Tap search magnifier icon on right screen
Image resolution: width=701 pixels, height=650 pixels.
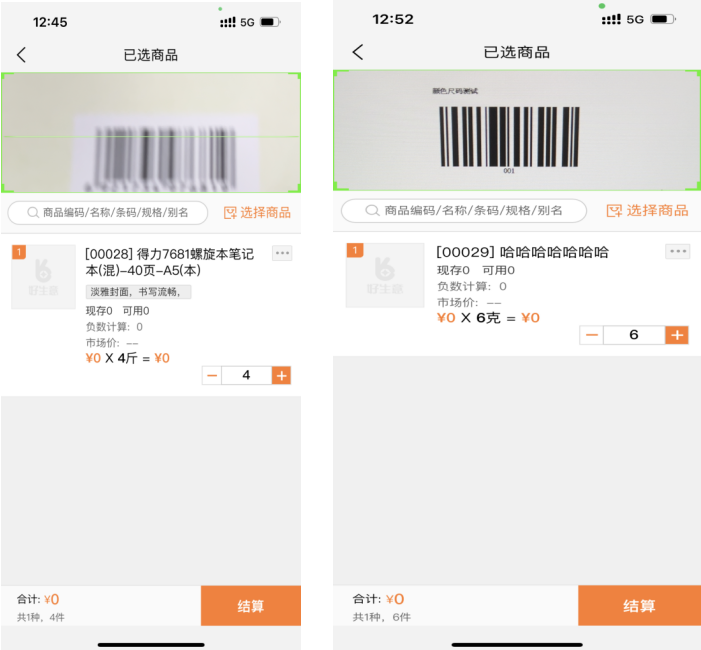(372, 210)
